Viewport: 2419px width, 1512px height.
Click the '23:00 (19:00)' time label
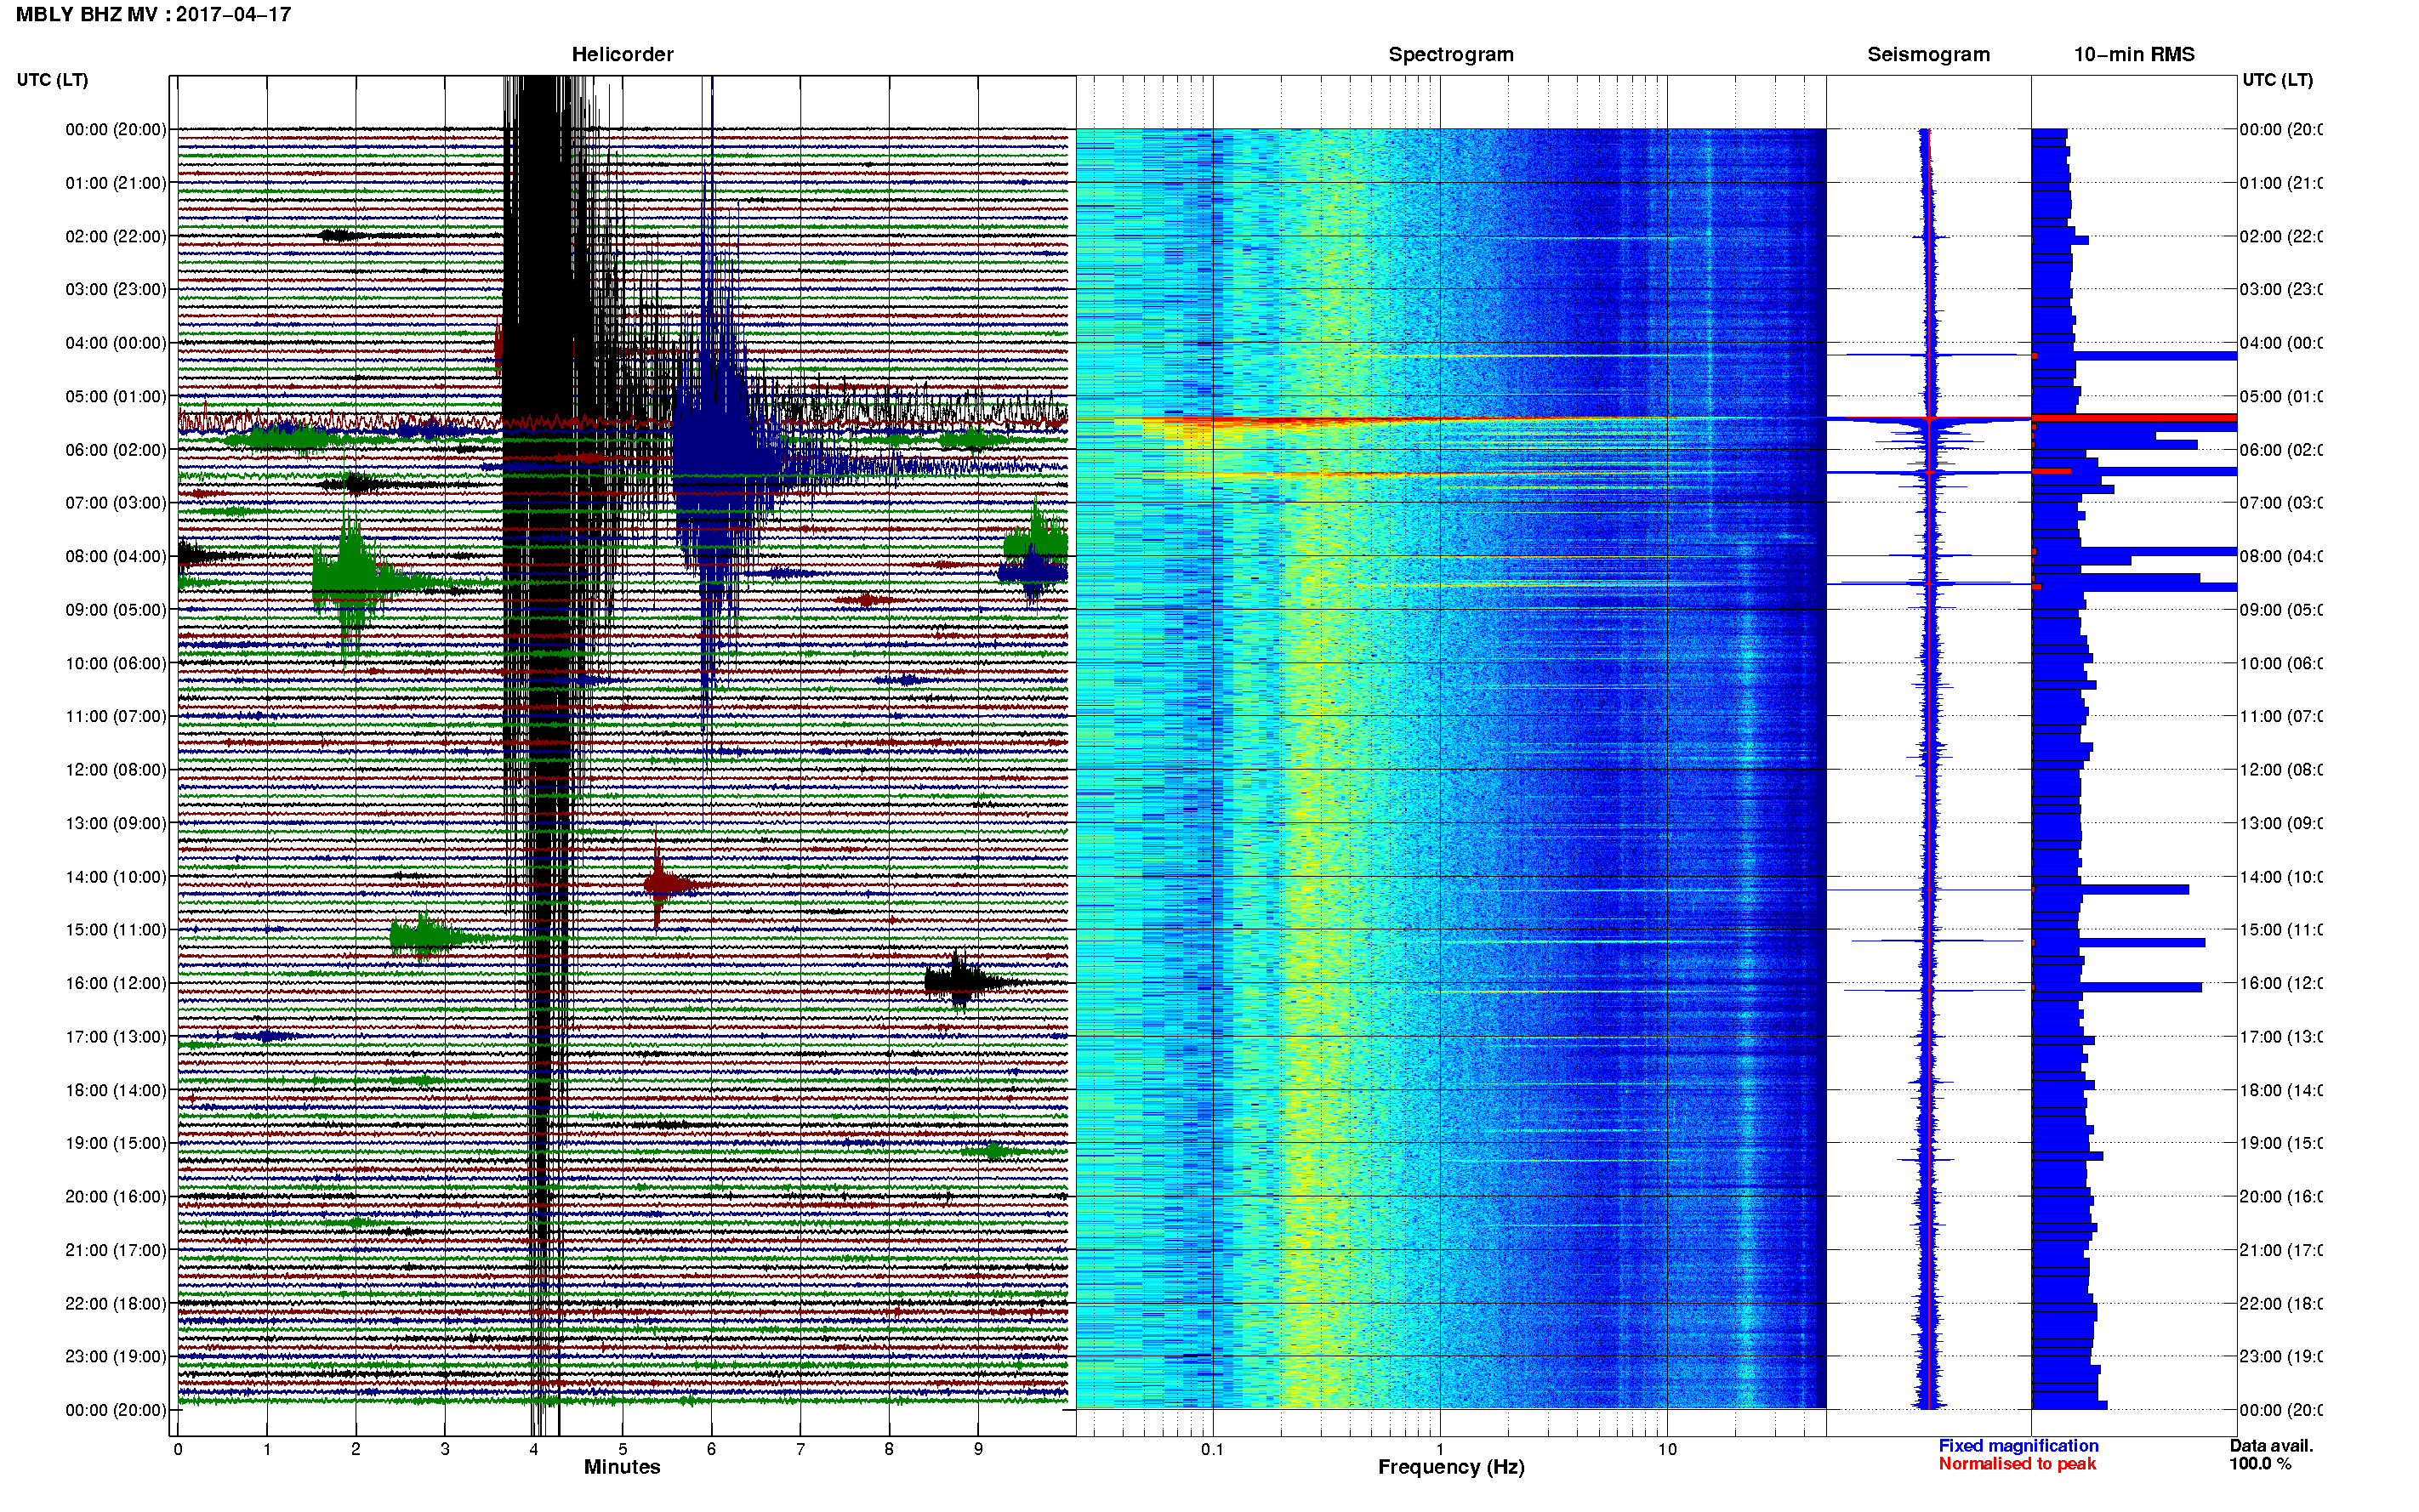(x=116, y=1356)
